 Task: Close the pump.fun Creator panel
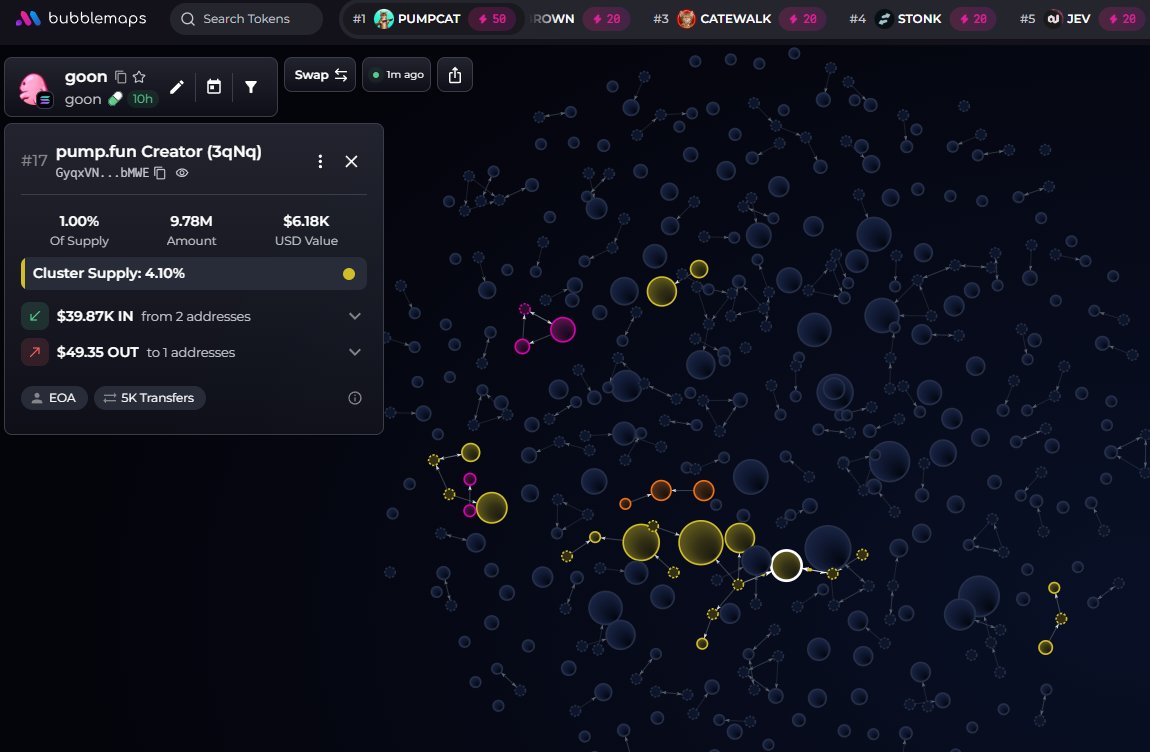pyautogui.click(x=351, y=161)
